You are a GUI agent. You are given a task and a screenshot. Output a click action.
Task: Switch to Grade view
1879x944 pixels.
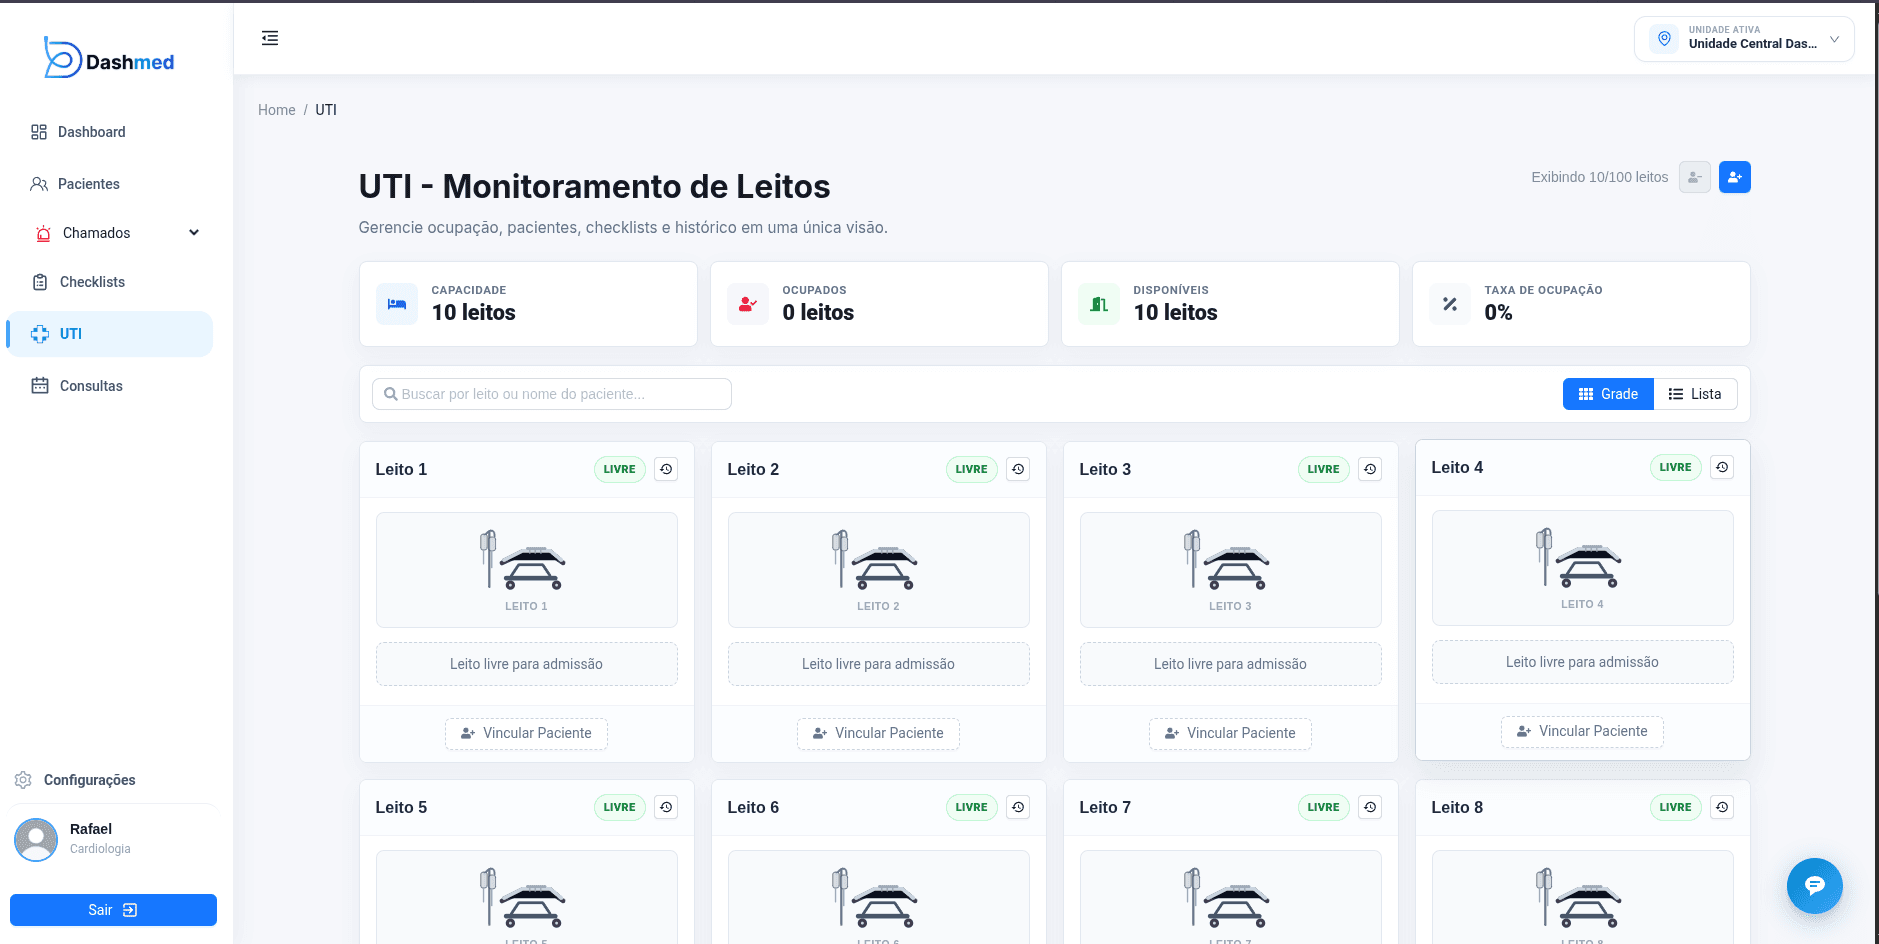[1608, 394]
